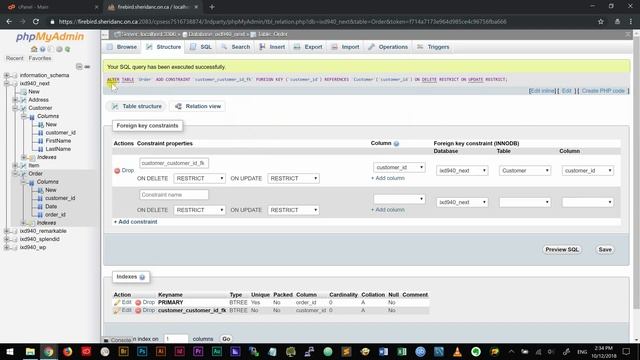
Task: Select order_id column in Order tree
Action: pyautogui.click(x=56, y=215)
